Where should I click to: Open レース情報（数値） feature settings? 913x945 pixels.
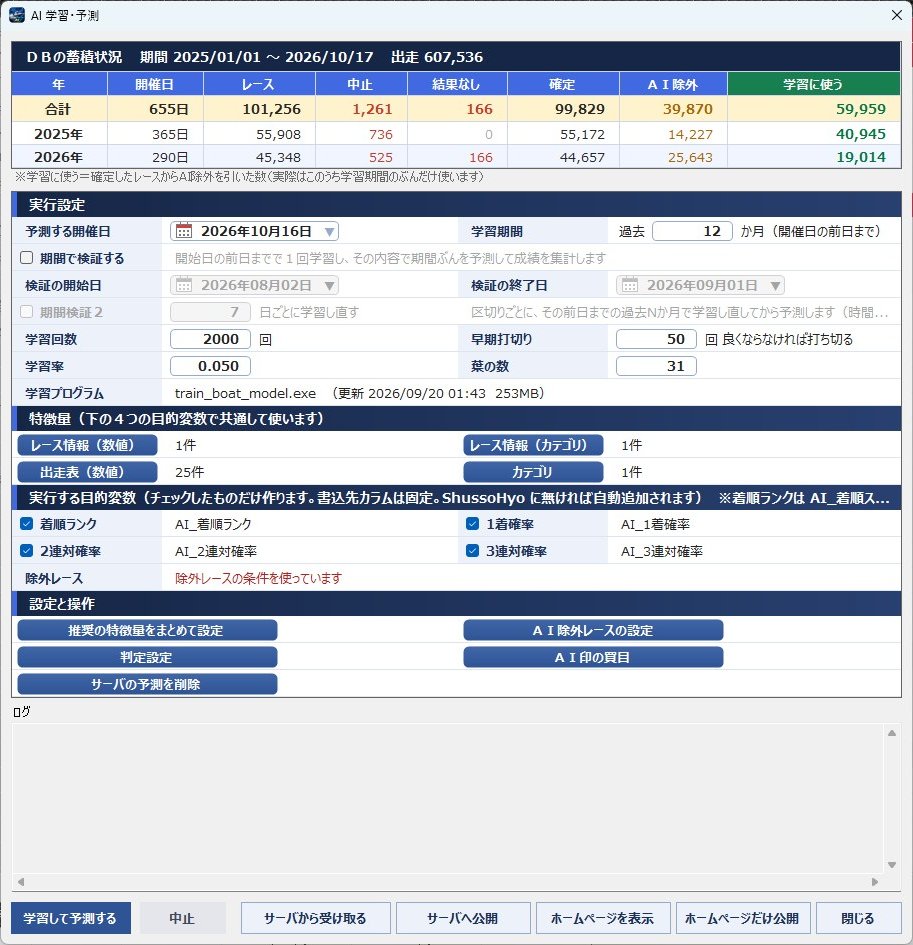(87, 445)
